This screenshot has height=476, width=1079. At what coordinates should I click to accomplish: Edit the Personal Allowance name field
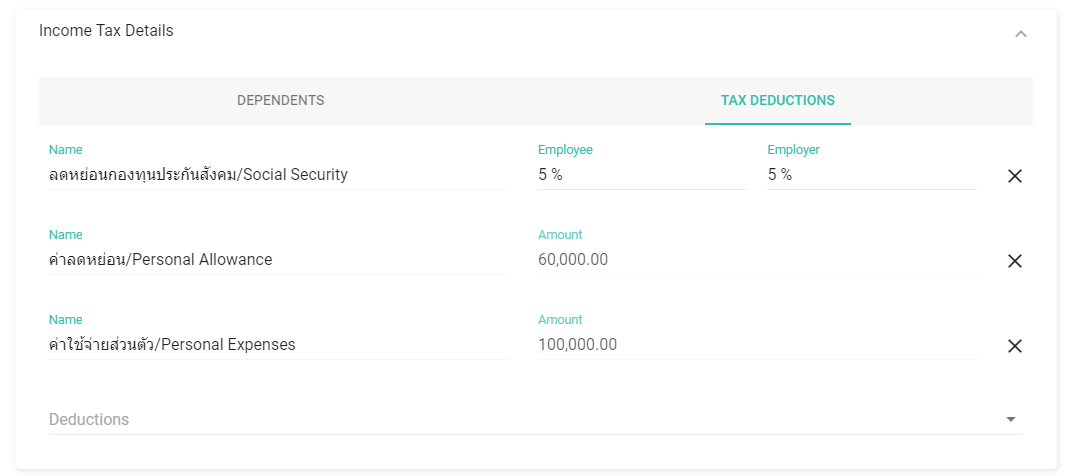[279, 260]
